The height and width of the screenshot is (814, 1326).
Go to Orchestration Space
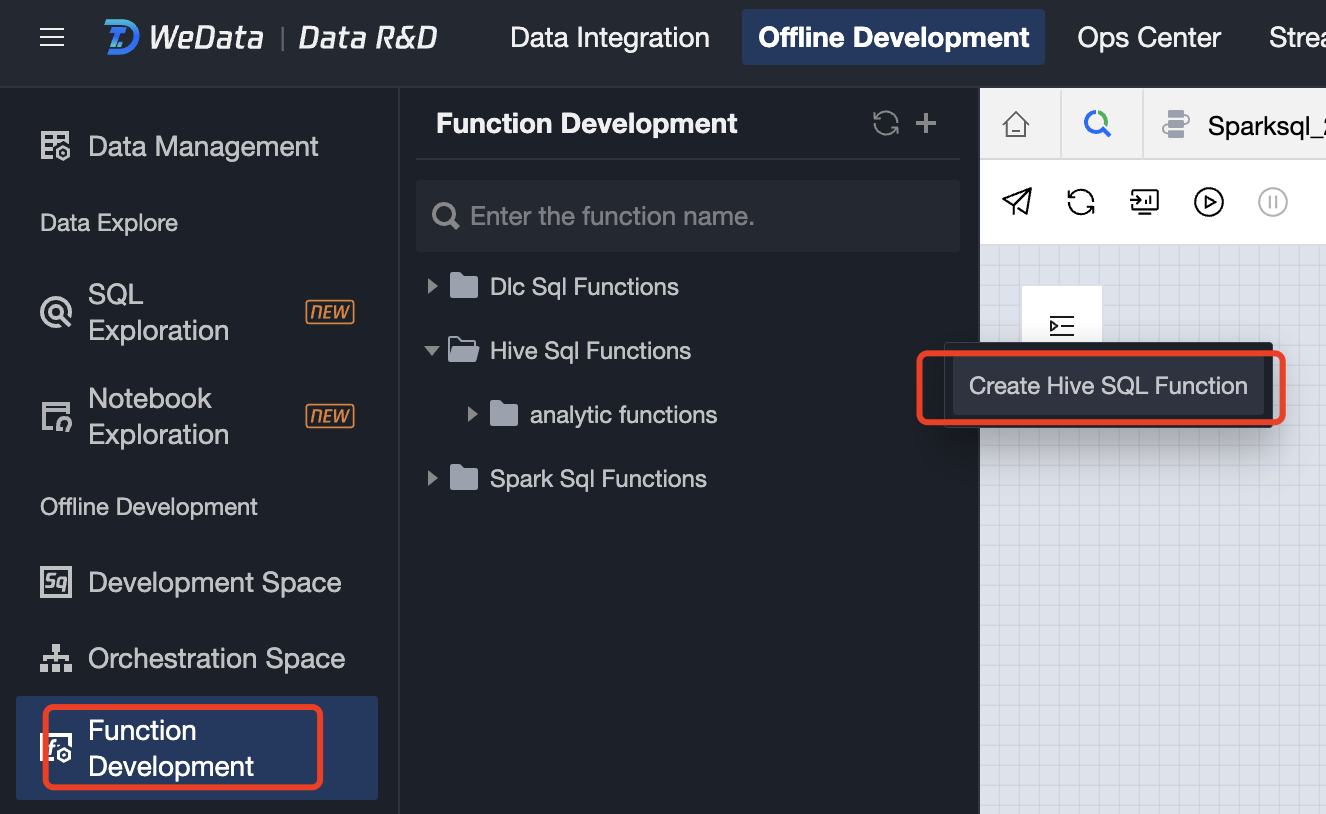point(216,658)
